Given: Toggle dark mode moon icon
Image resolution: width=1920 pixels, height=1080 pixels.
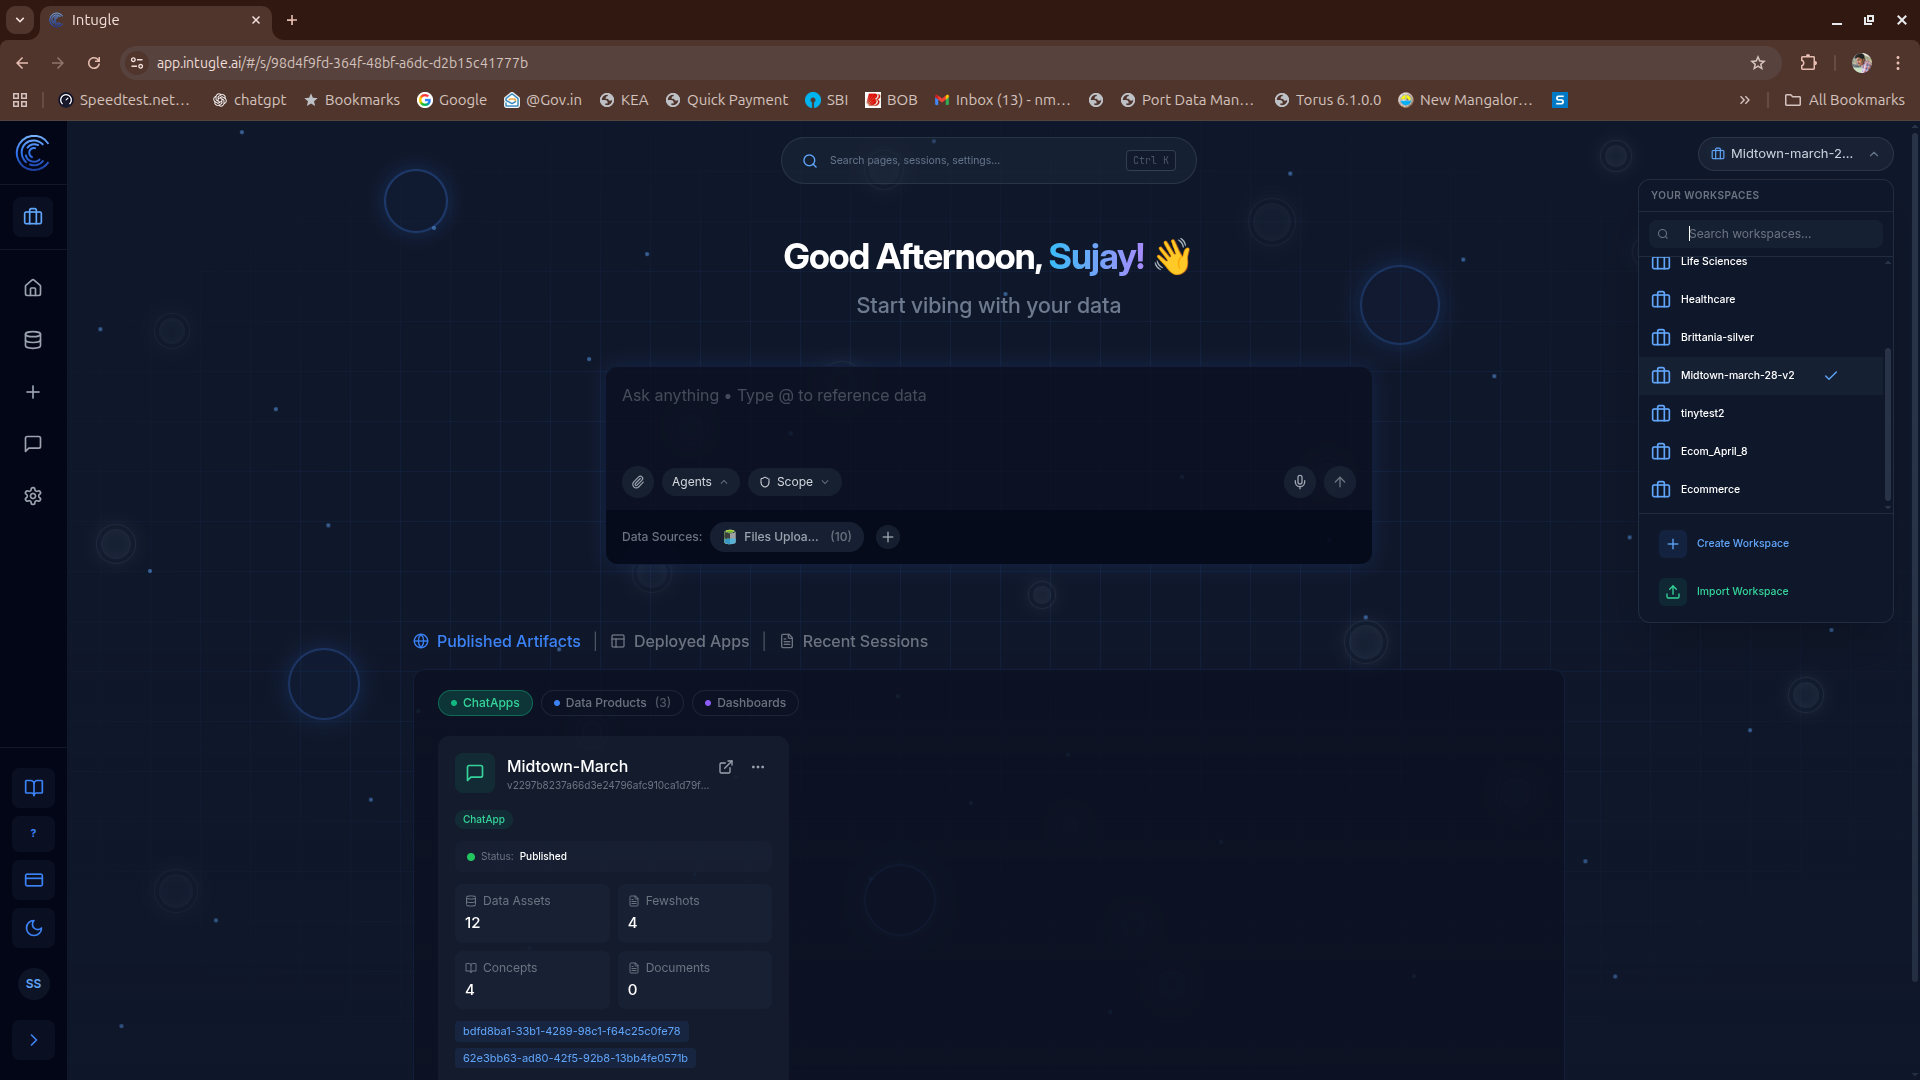Looking at the screenshot, I should tap(33, 928).
